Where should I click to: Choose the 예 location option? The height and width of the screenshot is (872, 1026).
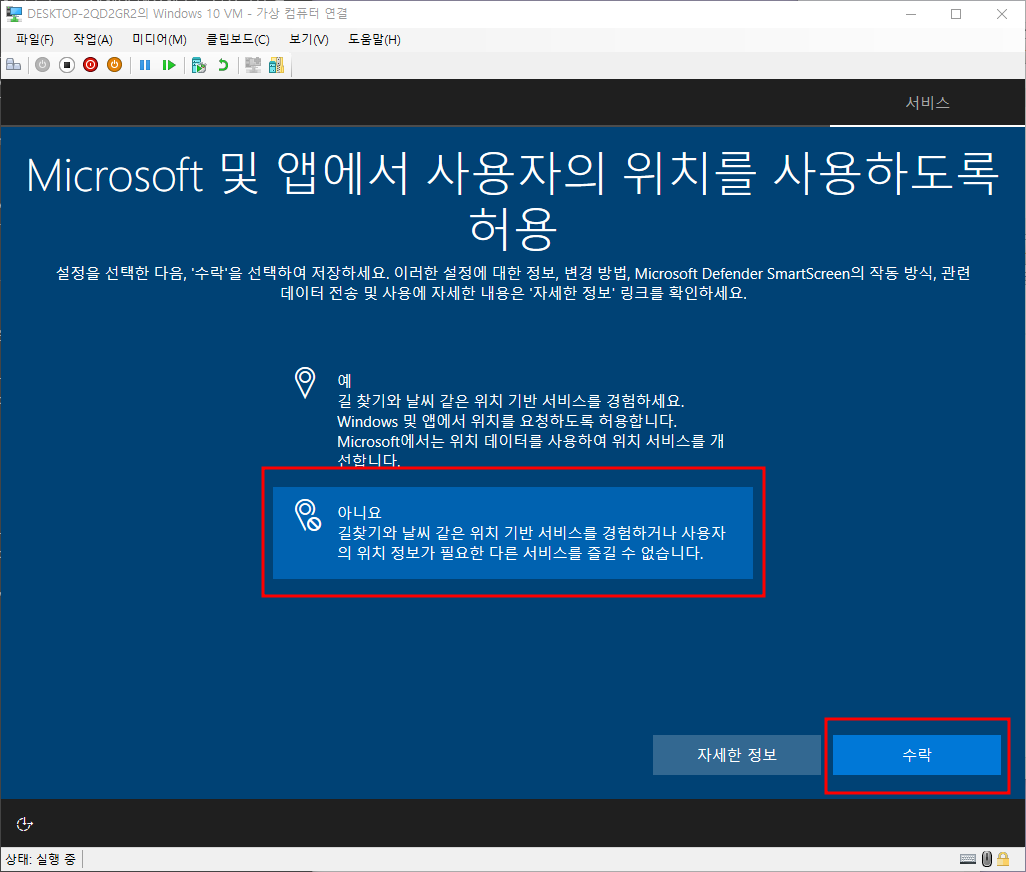512,419
